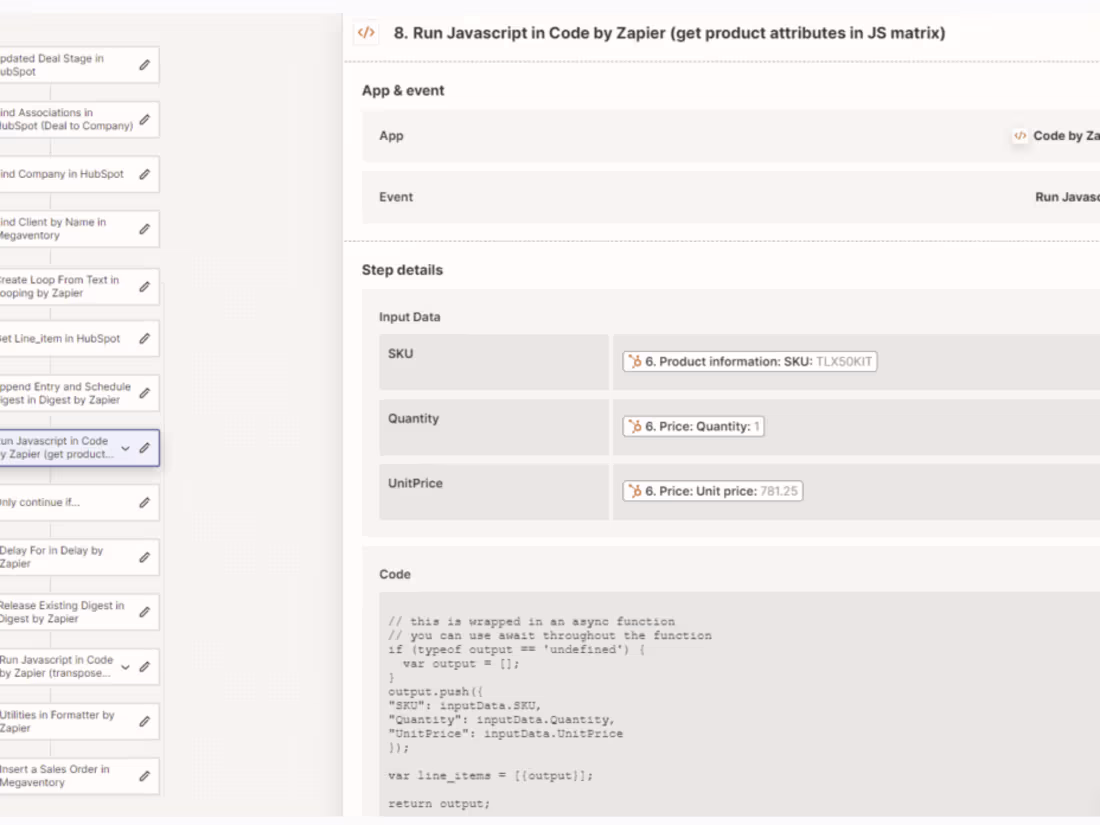
Task: Click the HubSpot icon inside the SKU data pill
Action: [x=633, y=362]
